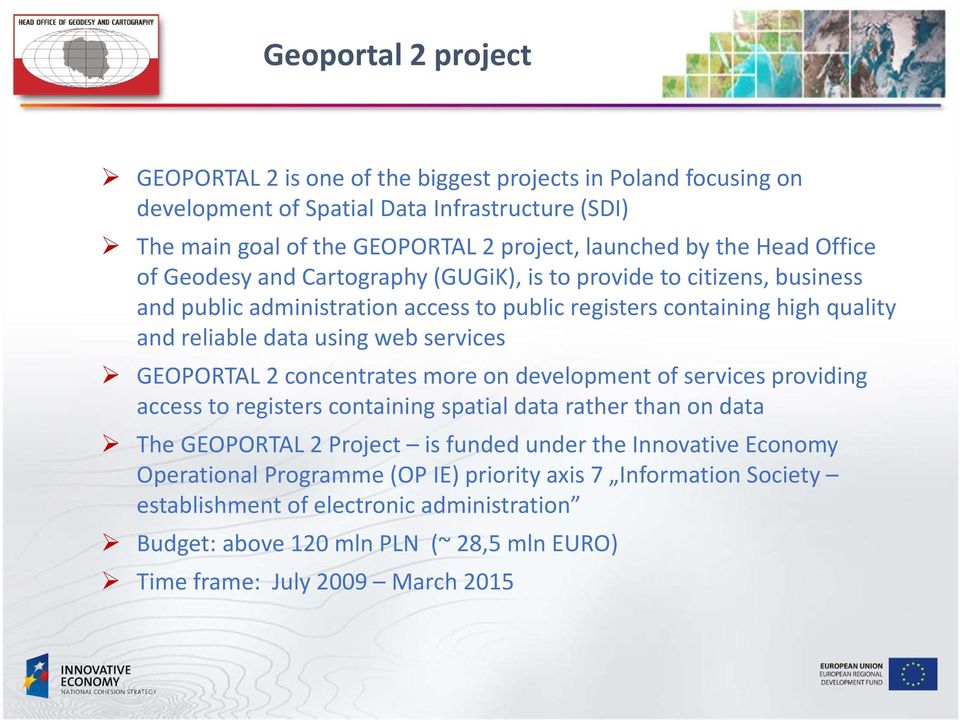This screenshot has width=960, height=720.
Task: Click the arrow bullet beside 'The GEOPORTAL 2 Project'
Action: tap(111, 444)
